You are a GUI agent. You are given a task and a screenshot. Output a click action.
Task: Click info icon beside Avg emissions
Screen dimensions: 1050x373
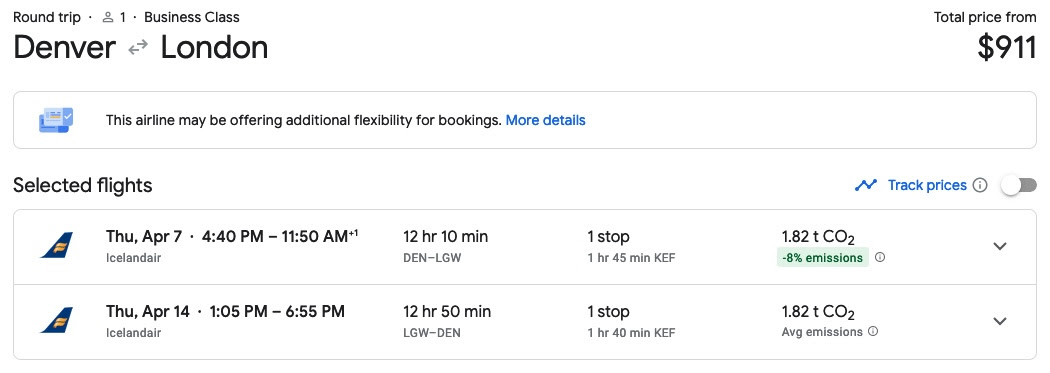873,331
